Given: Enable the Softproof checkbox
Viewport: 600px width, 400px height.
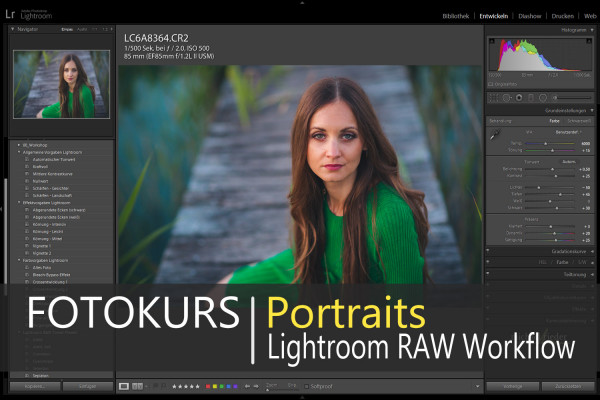Looking at the screenshot, I should coord(307,387).
